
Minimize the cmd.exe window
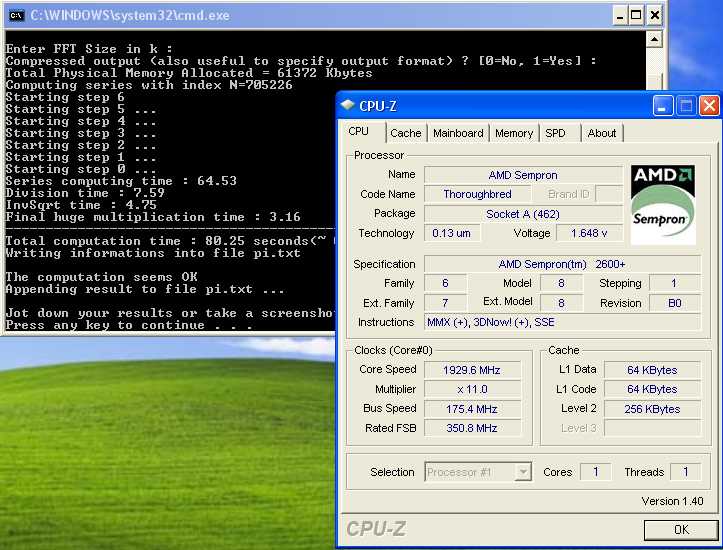pos(620,16)
